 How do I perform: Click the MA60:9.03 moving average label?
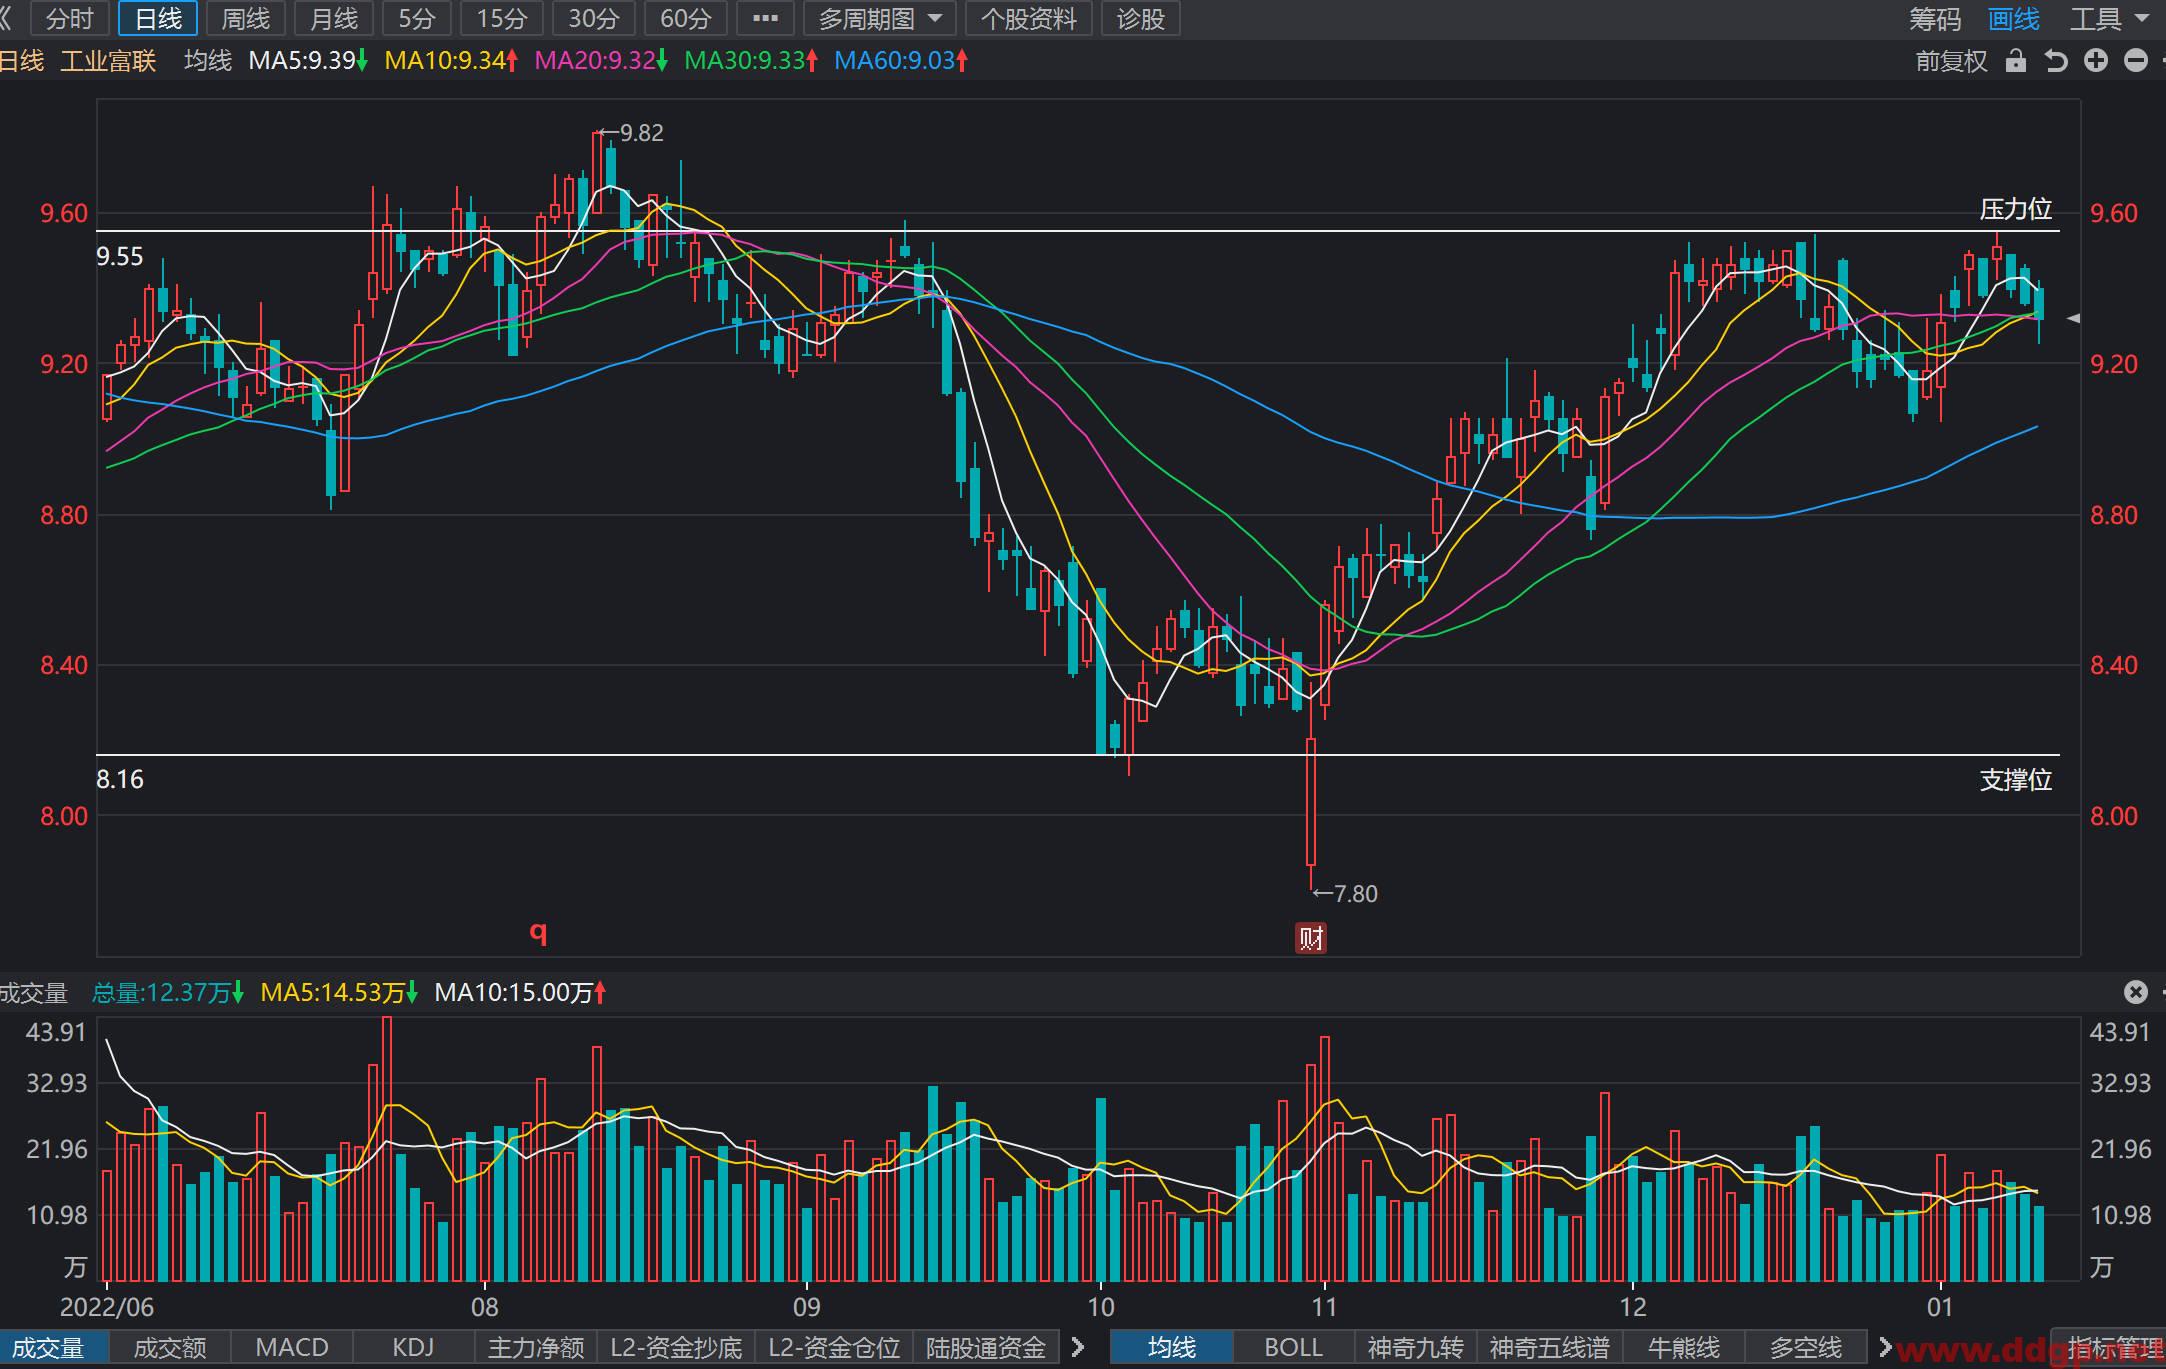[901, 61]
